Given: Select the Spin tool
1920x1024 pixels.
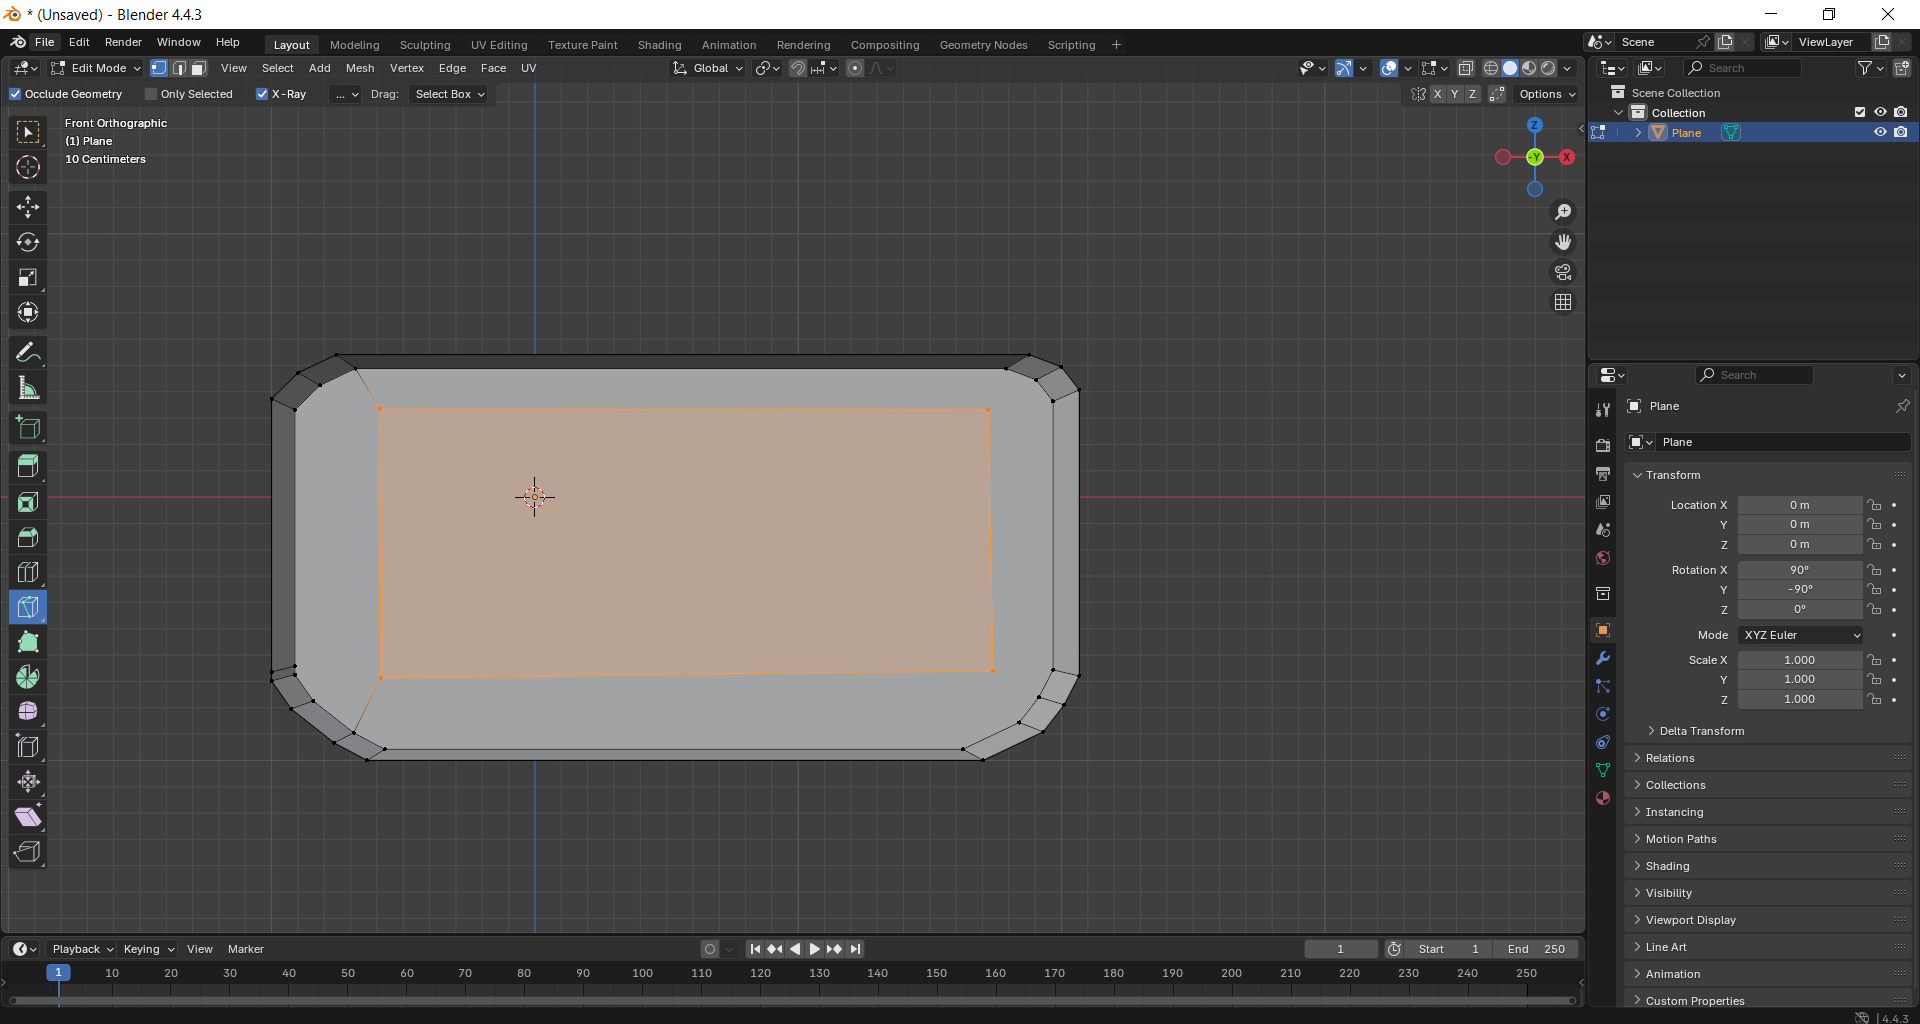Looking at the screenshot, I should coord(28,677).
